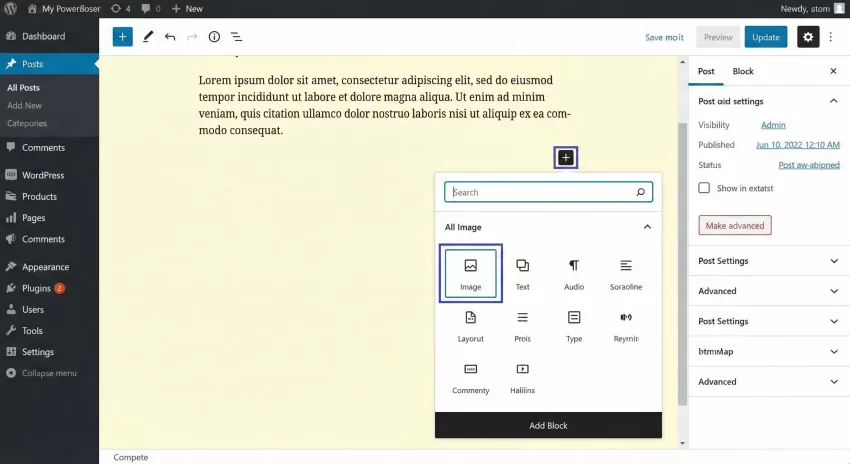Click the Add Block button

548,426
